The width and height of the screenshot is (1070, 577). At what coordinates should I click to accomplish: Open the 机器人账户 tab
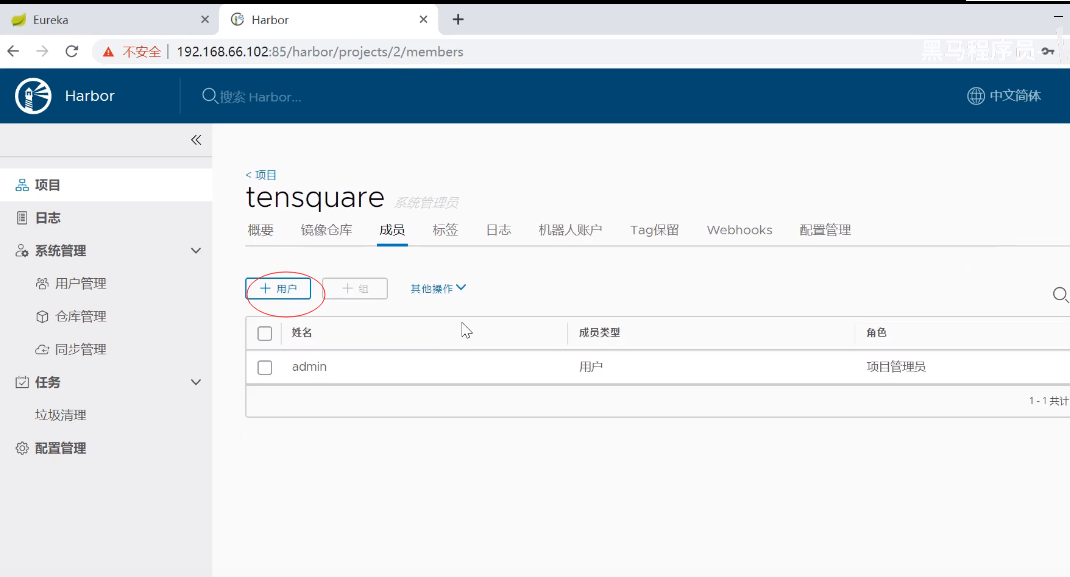(570, 230)
